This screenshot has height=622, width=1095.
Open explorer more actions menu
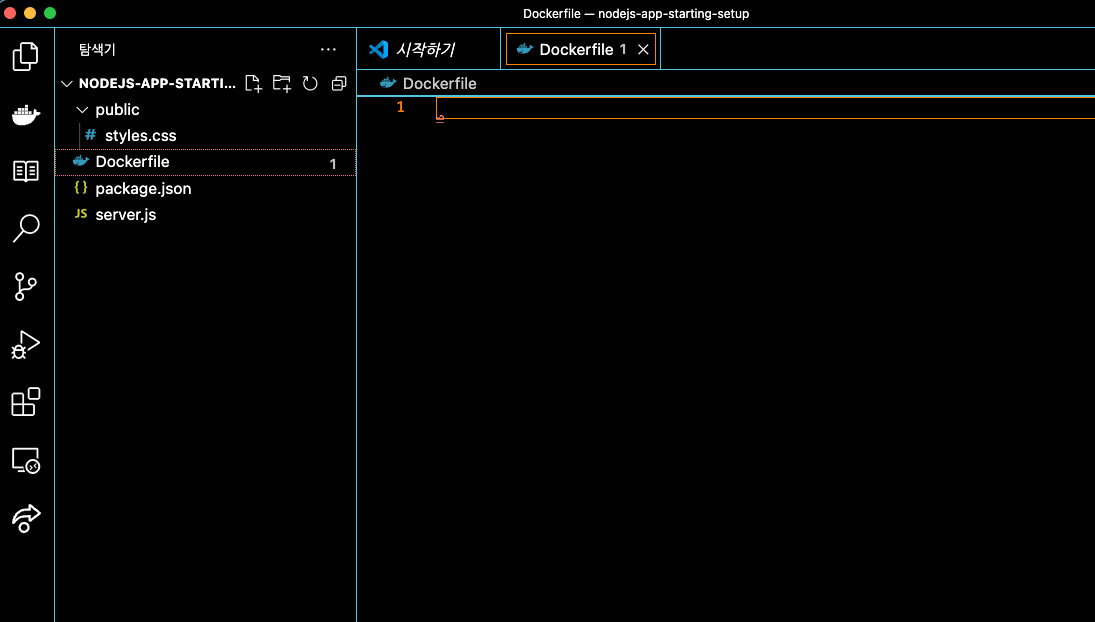pos(328,50)
